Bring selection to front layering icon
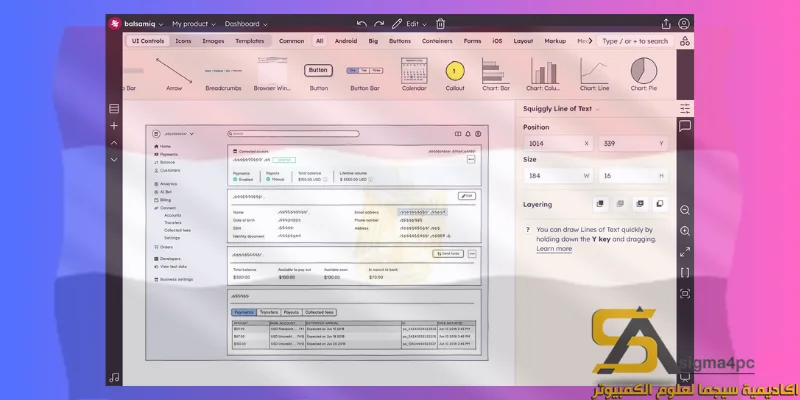 [600, 204]
